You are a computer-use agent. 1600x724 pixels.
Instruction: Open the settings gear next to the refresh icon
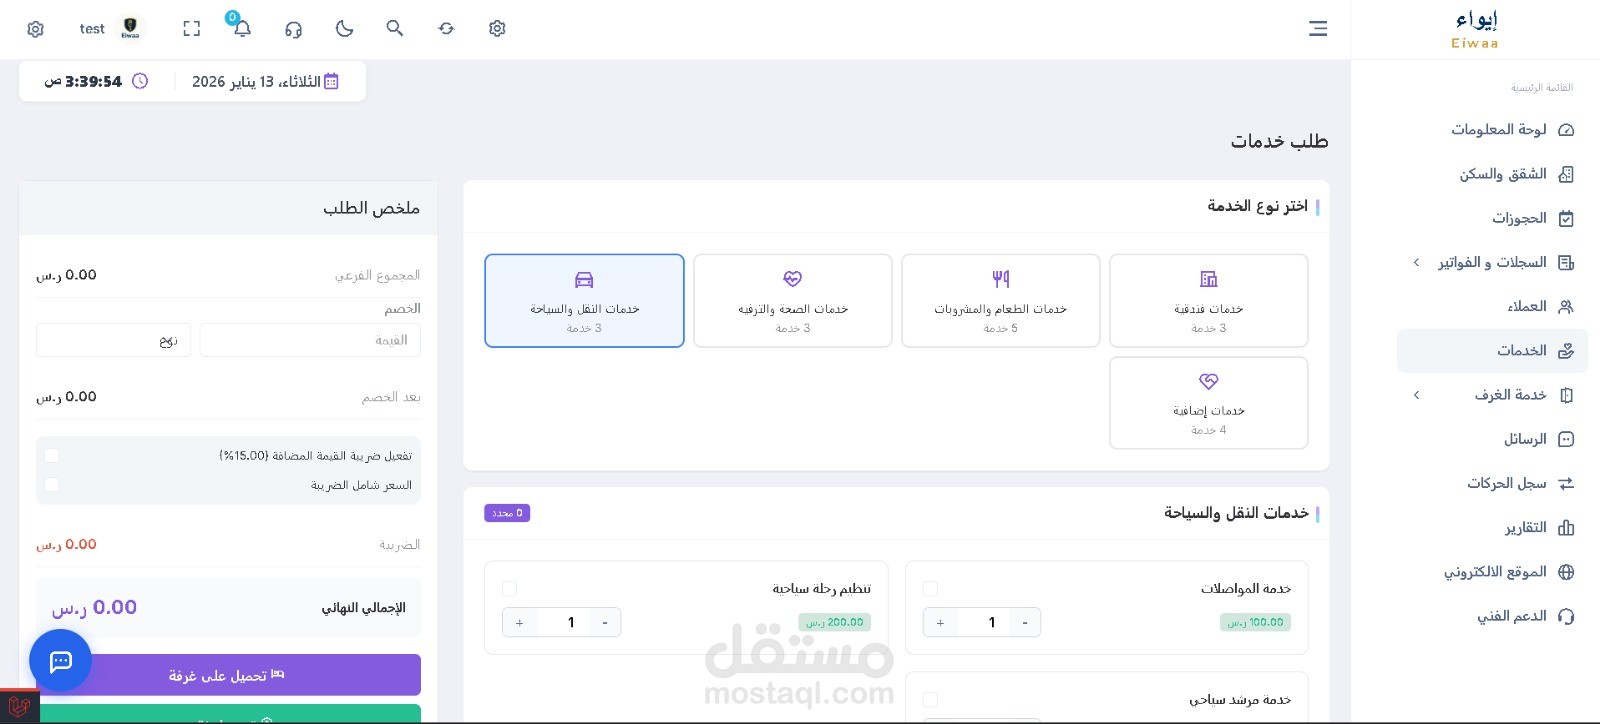[x=497, y=28]
